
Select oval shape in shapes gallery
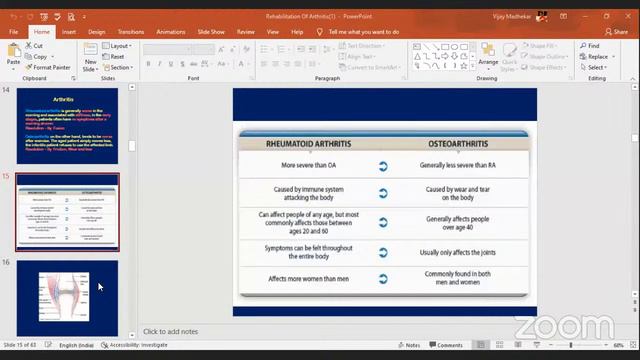pyautogui.click(x=454, y=47)
